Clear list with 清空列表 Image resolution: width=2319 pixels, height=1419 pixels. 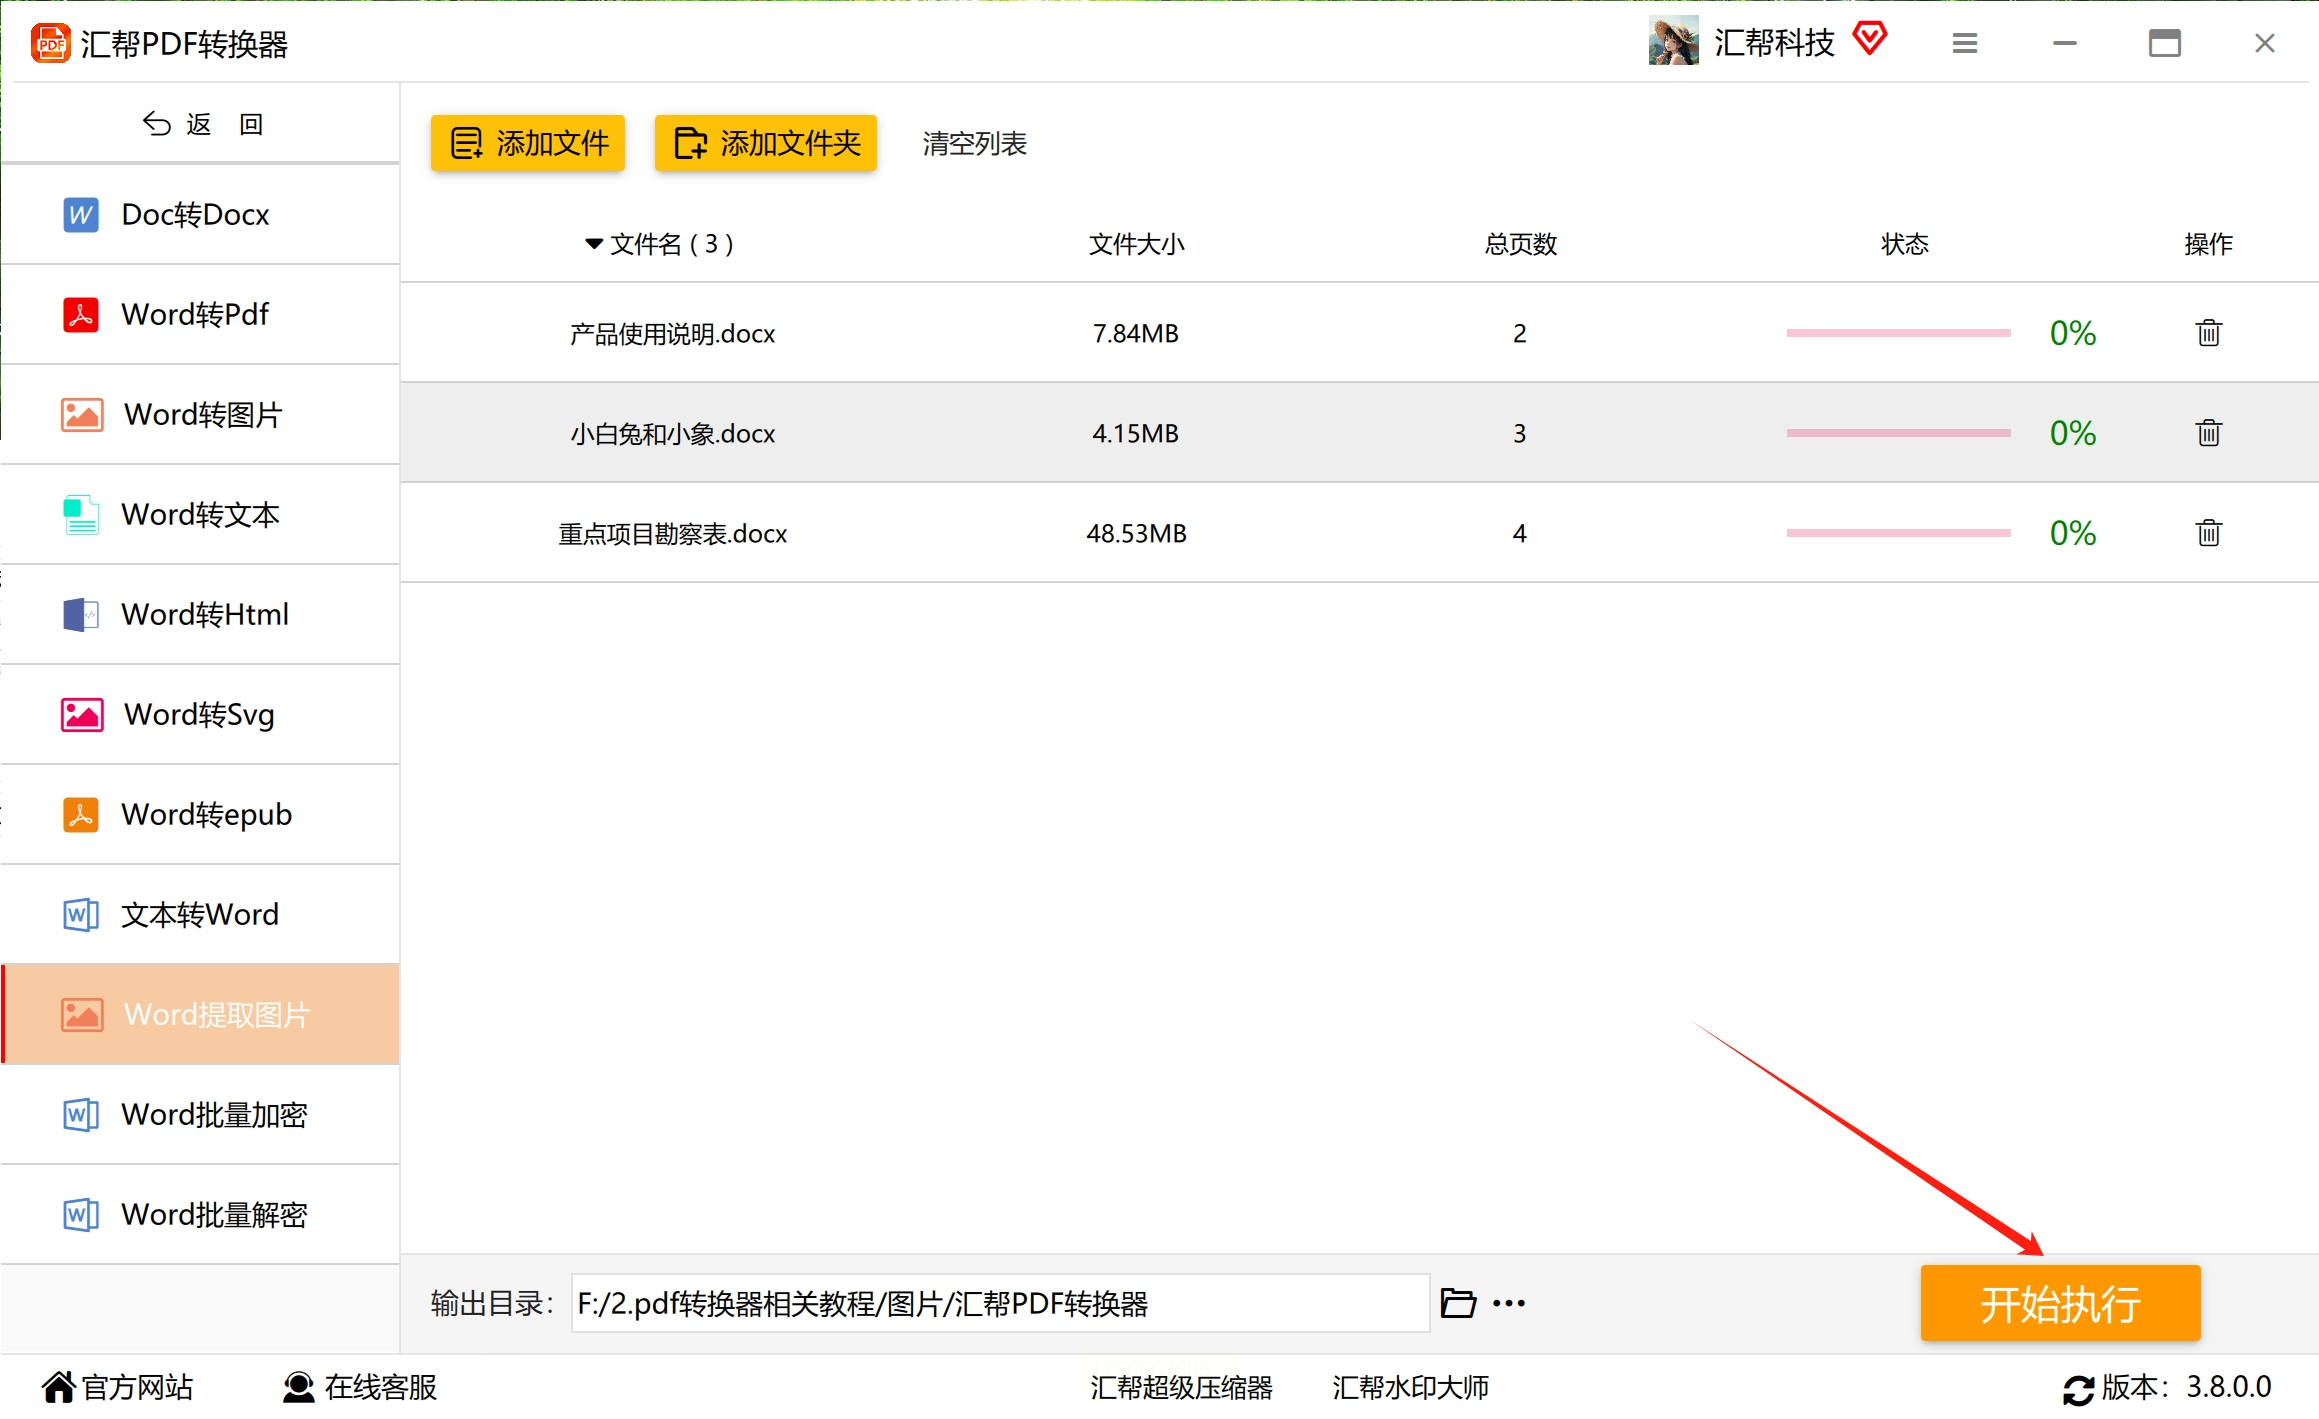(x=974, y=144)
